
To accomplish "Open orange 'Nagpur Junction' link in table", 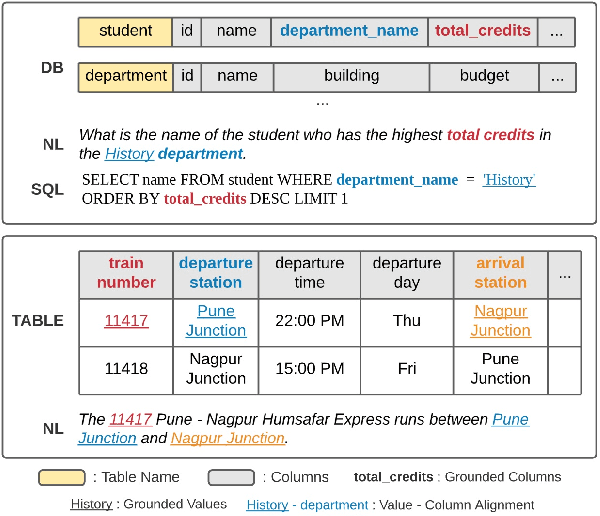I will click(500, 321).
